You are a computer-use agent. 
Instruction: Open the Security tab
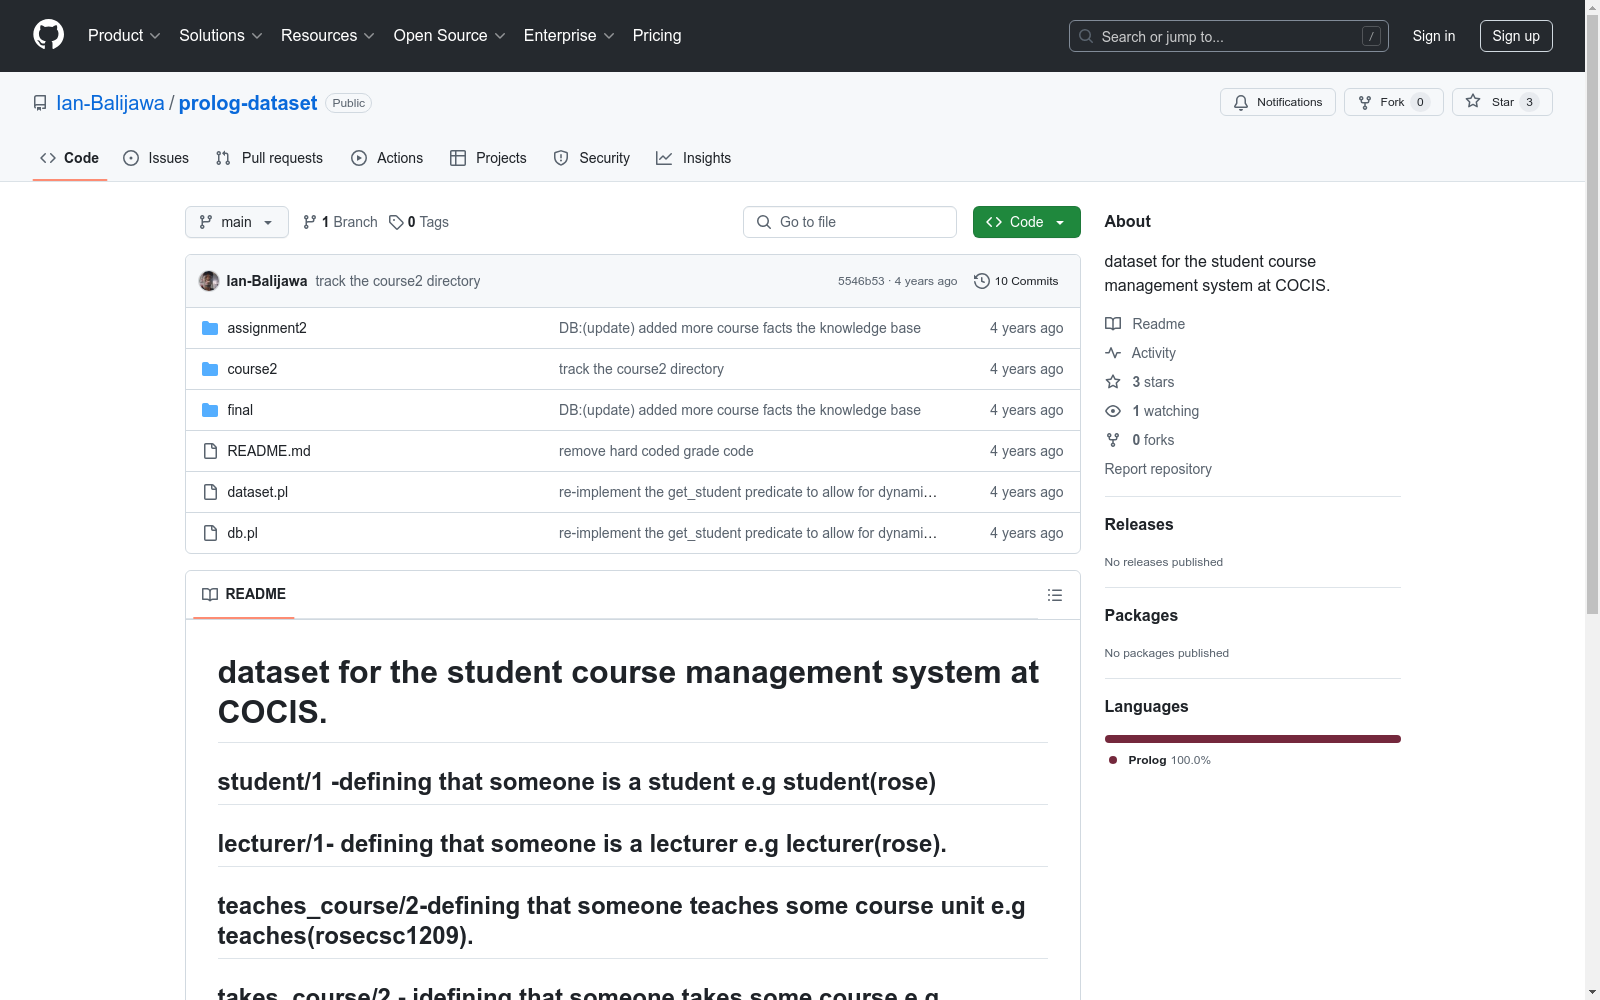tap(592, 158)
